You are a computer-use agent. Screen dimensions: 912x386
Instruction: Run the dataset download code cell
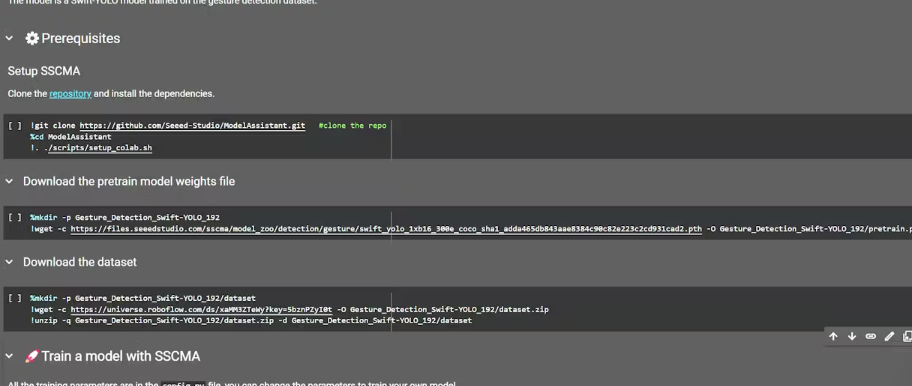[15, 298]
